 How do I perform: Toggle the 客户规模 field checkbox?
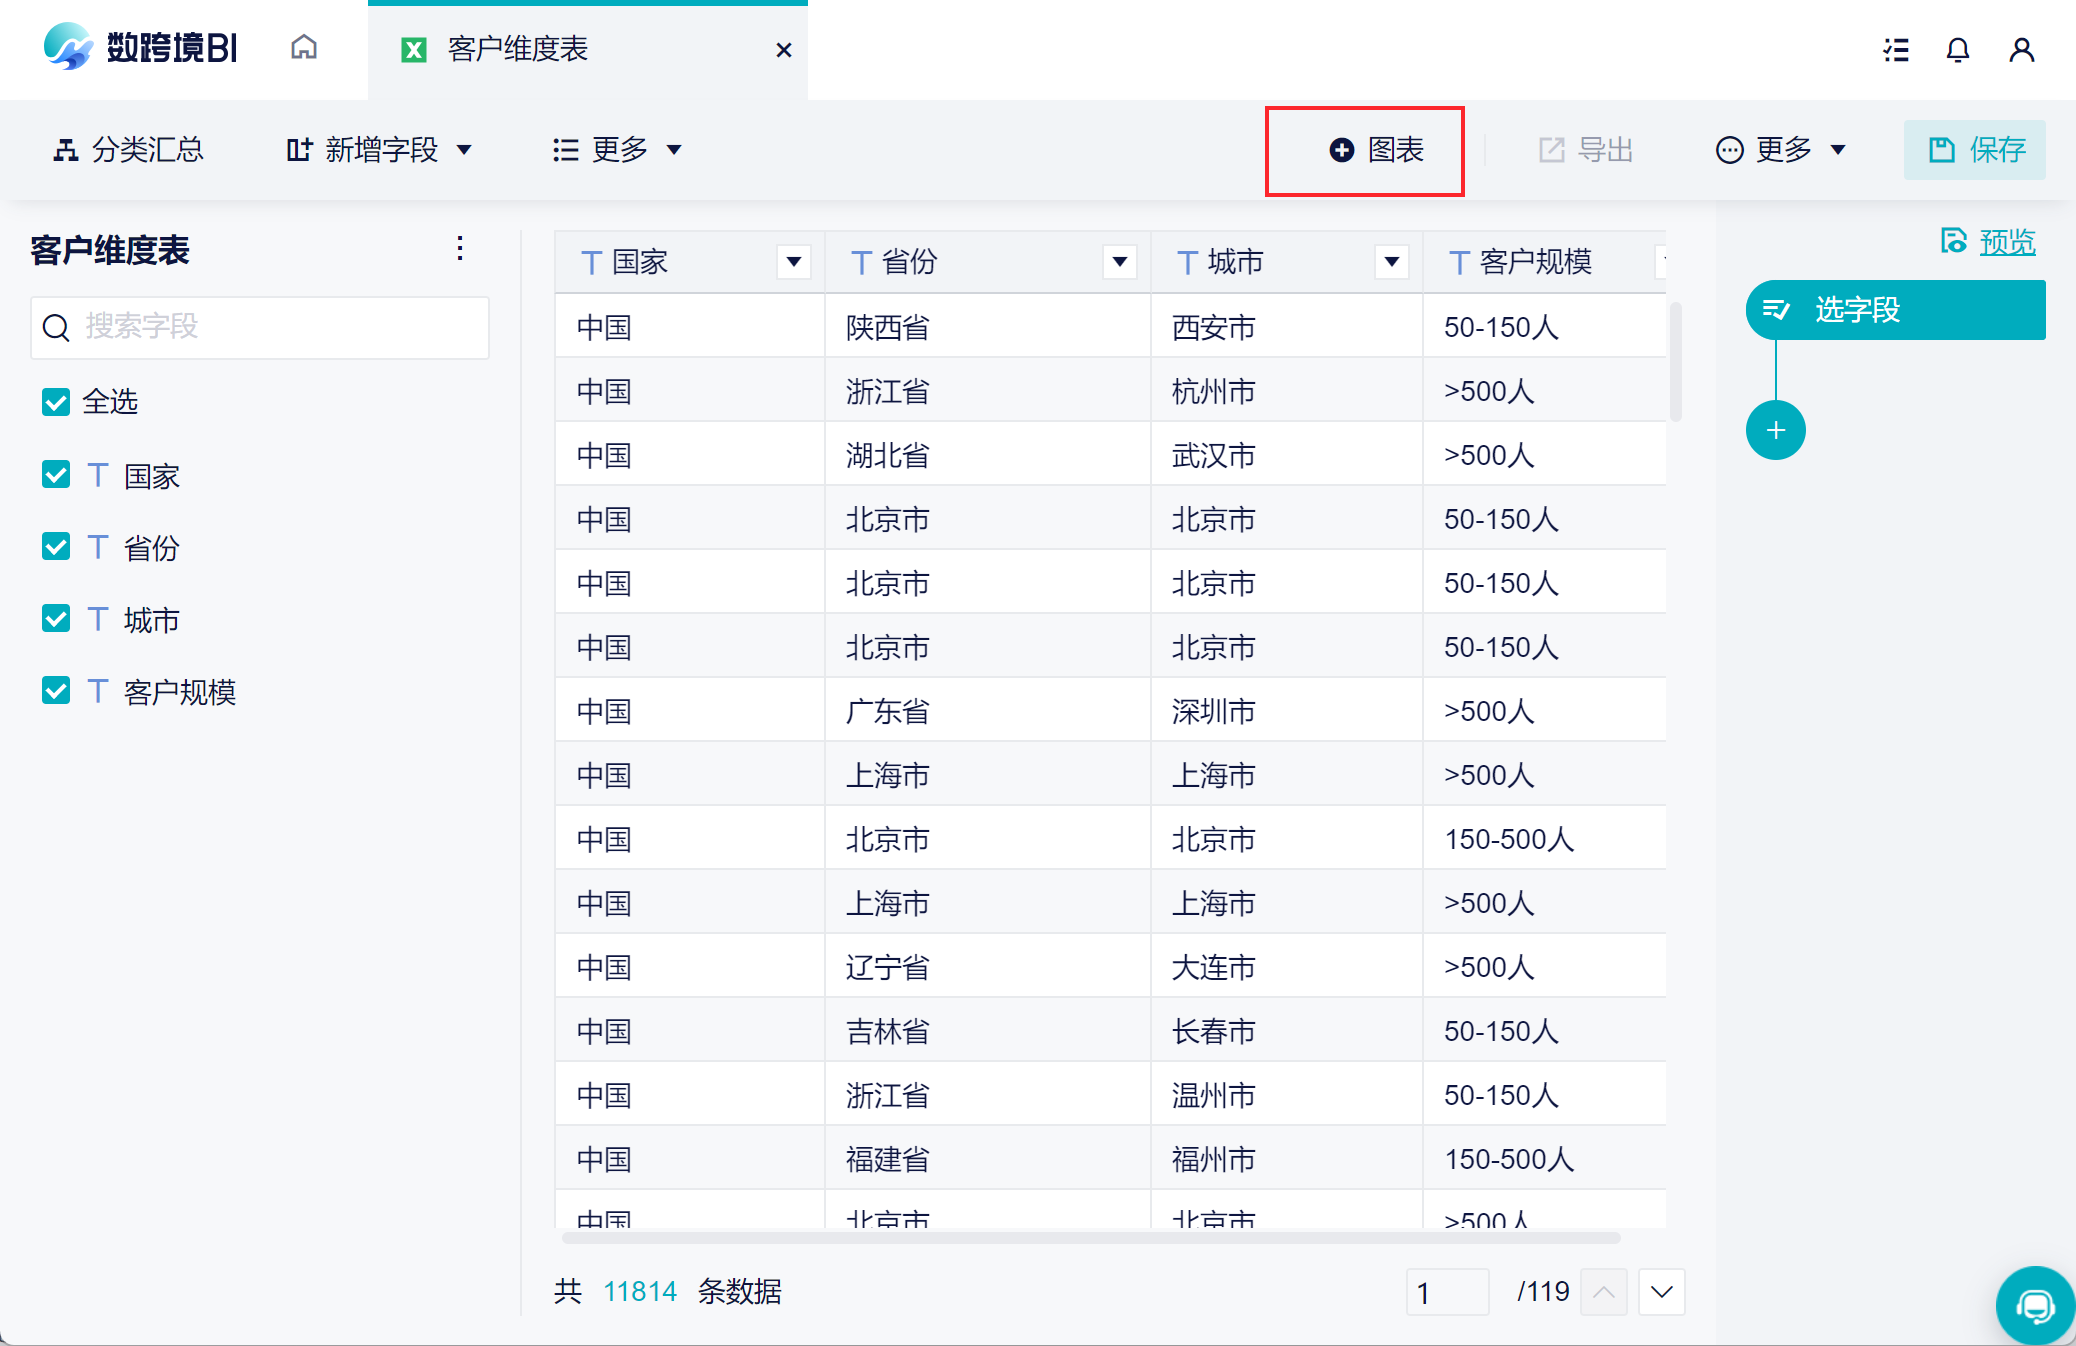(x=56, y=691)
